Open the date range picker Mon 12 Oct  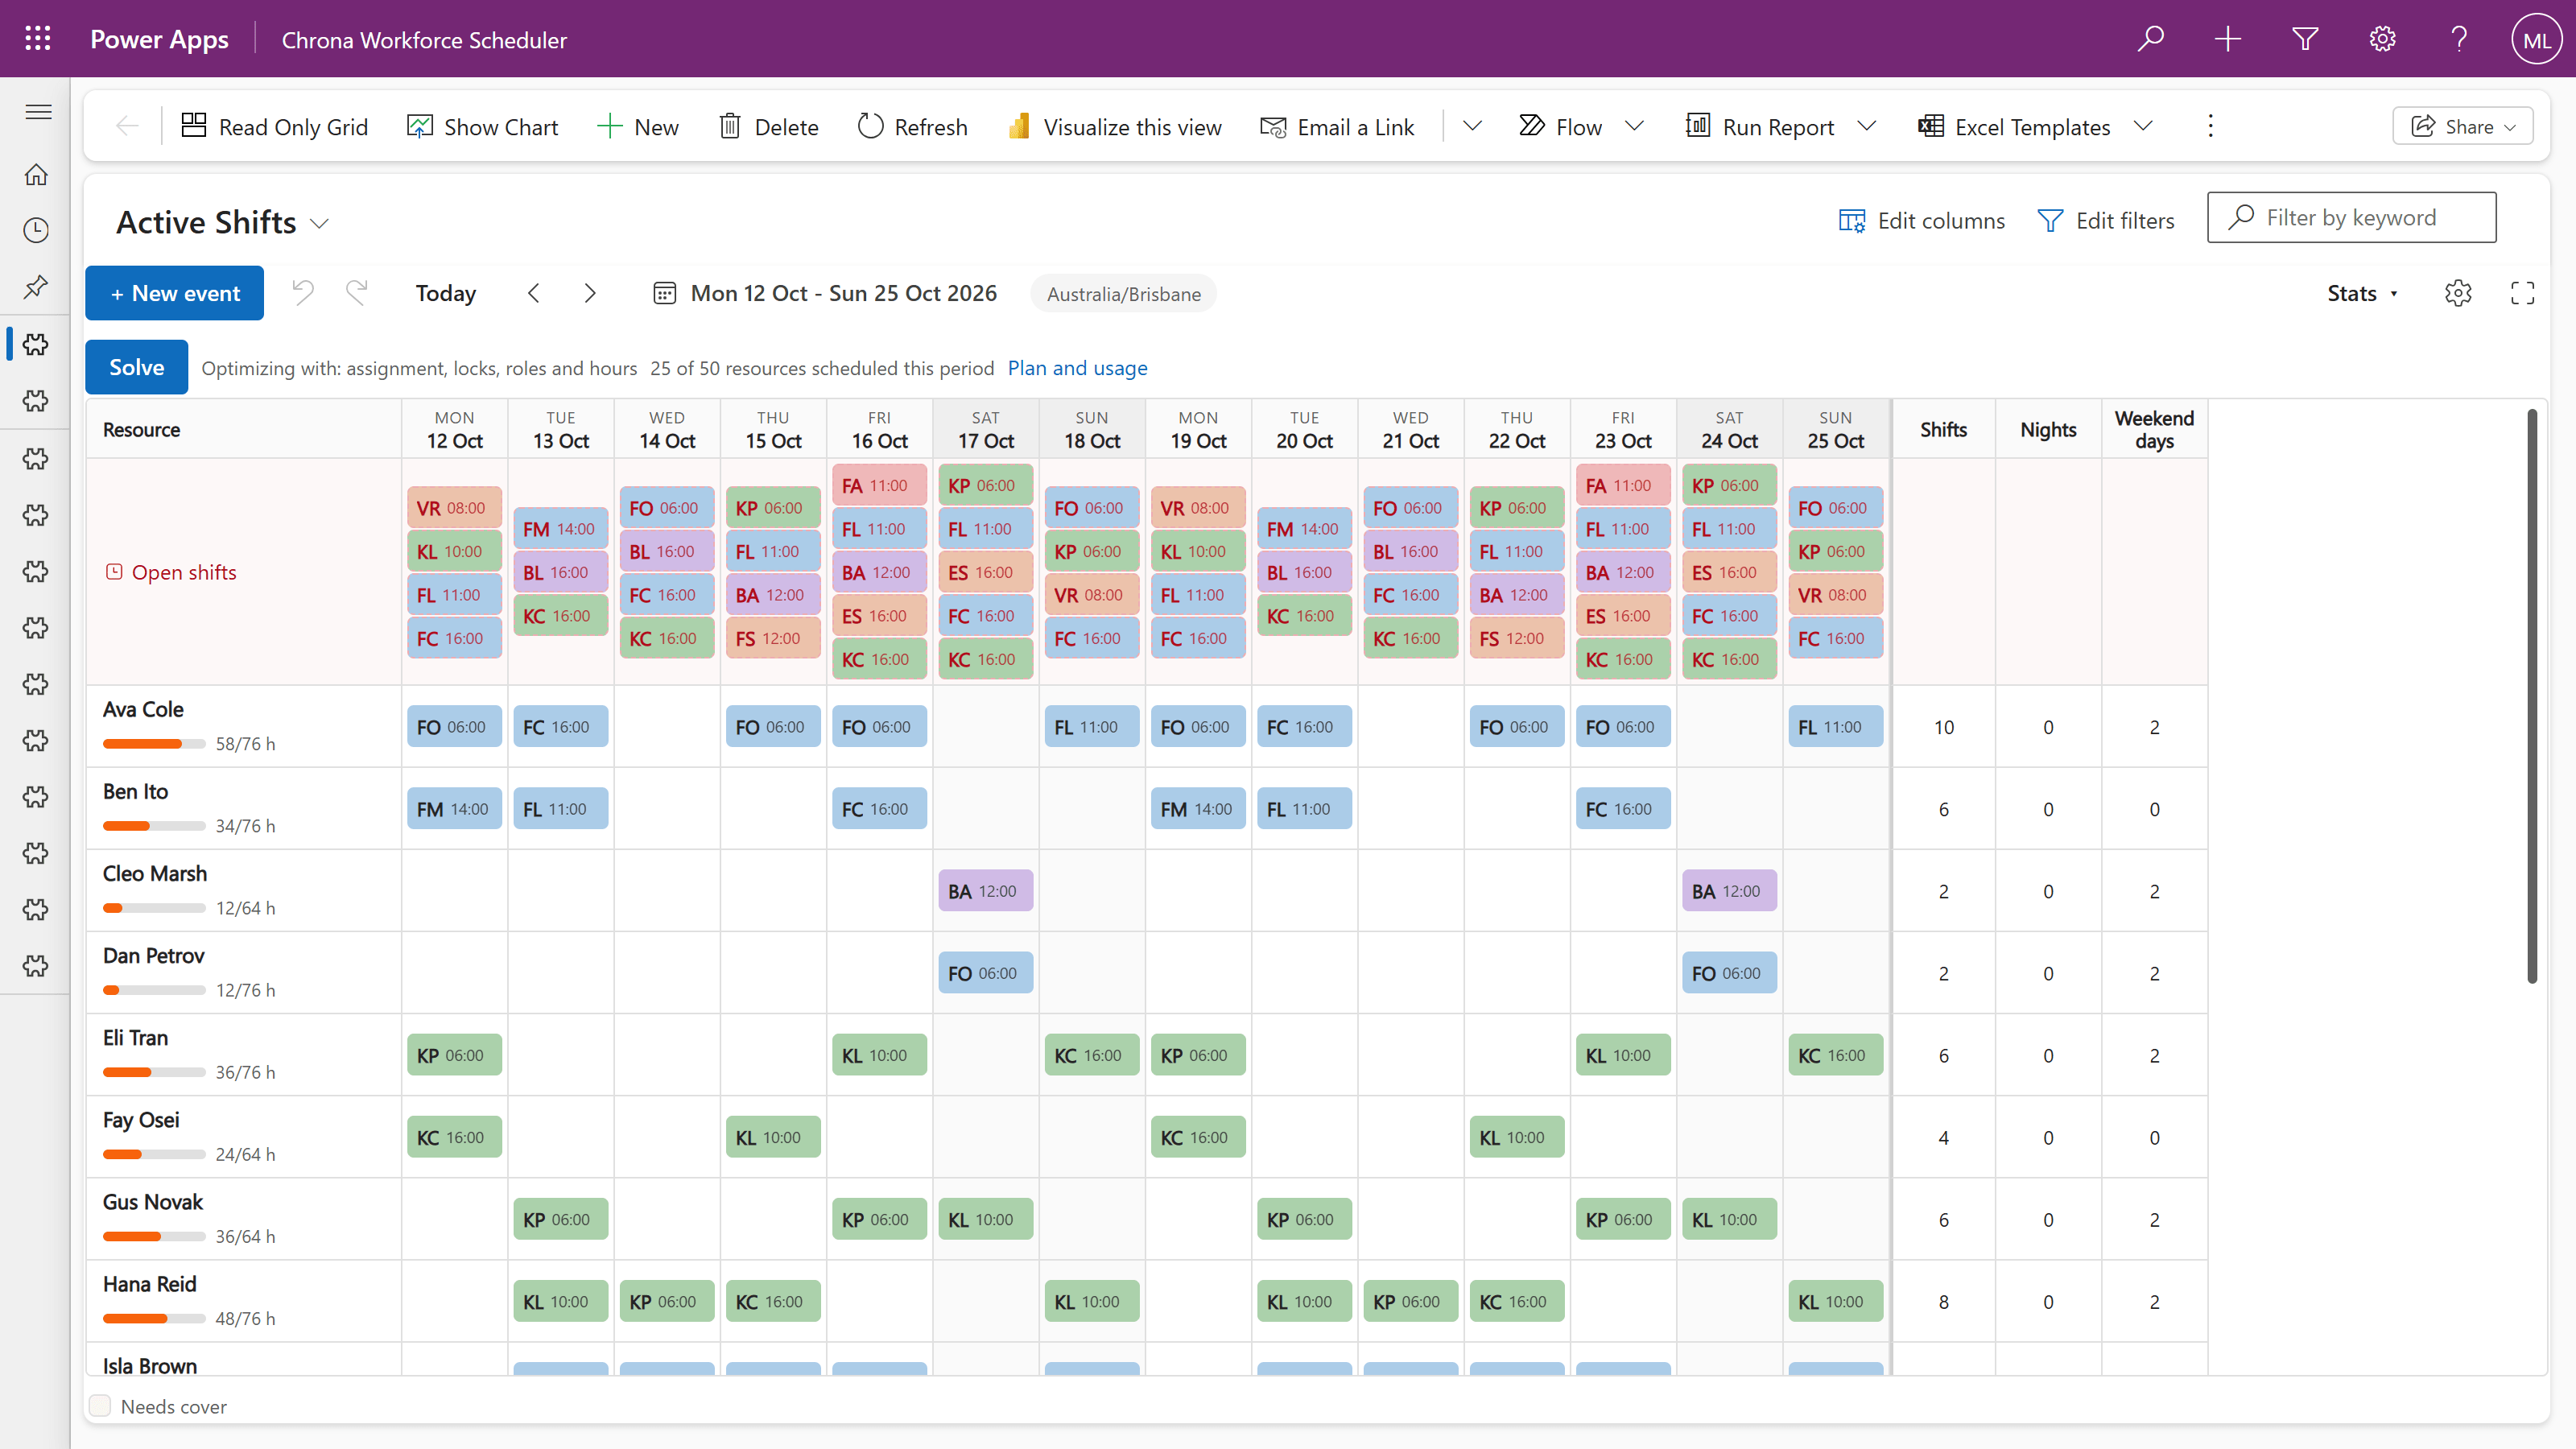tap(824, 293)
